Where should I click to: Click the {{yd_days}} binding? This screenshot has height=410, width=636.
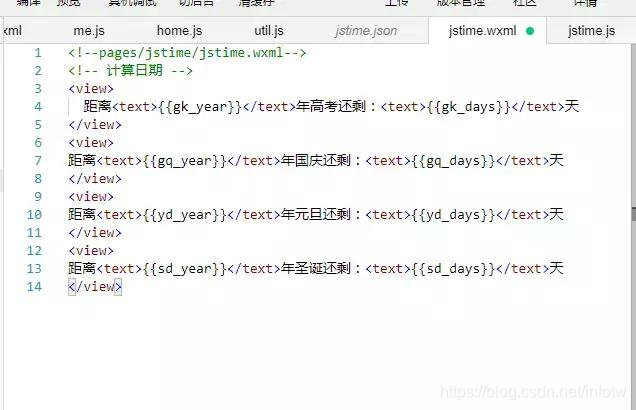[x=453, y=215]
